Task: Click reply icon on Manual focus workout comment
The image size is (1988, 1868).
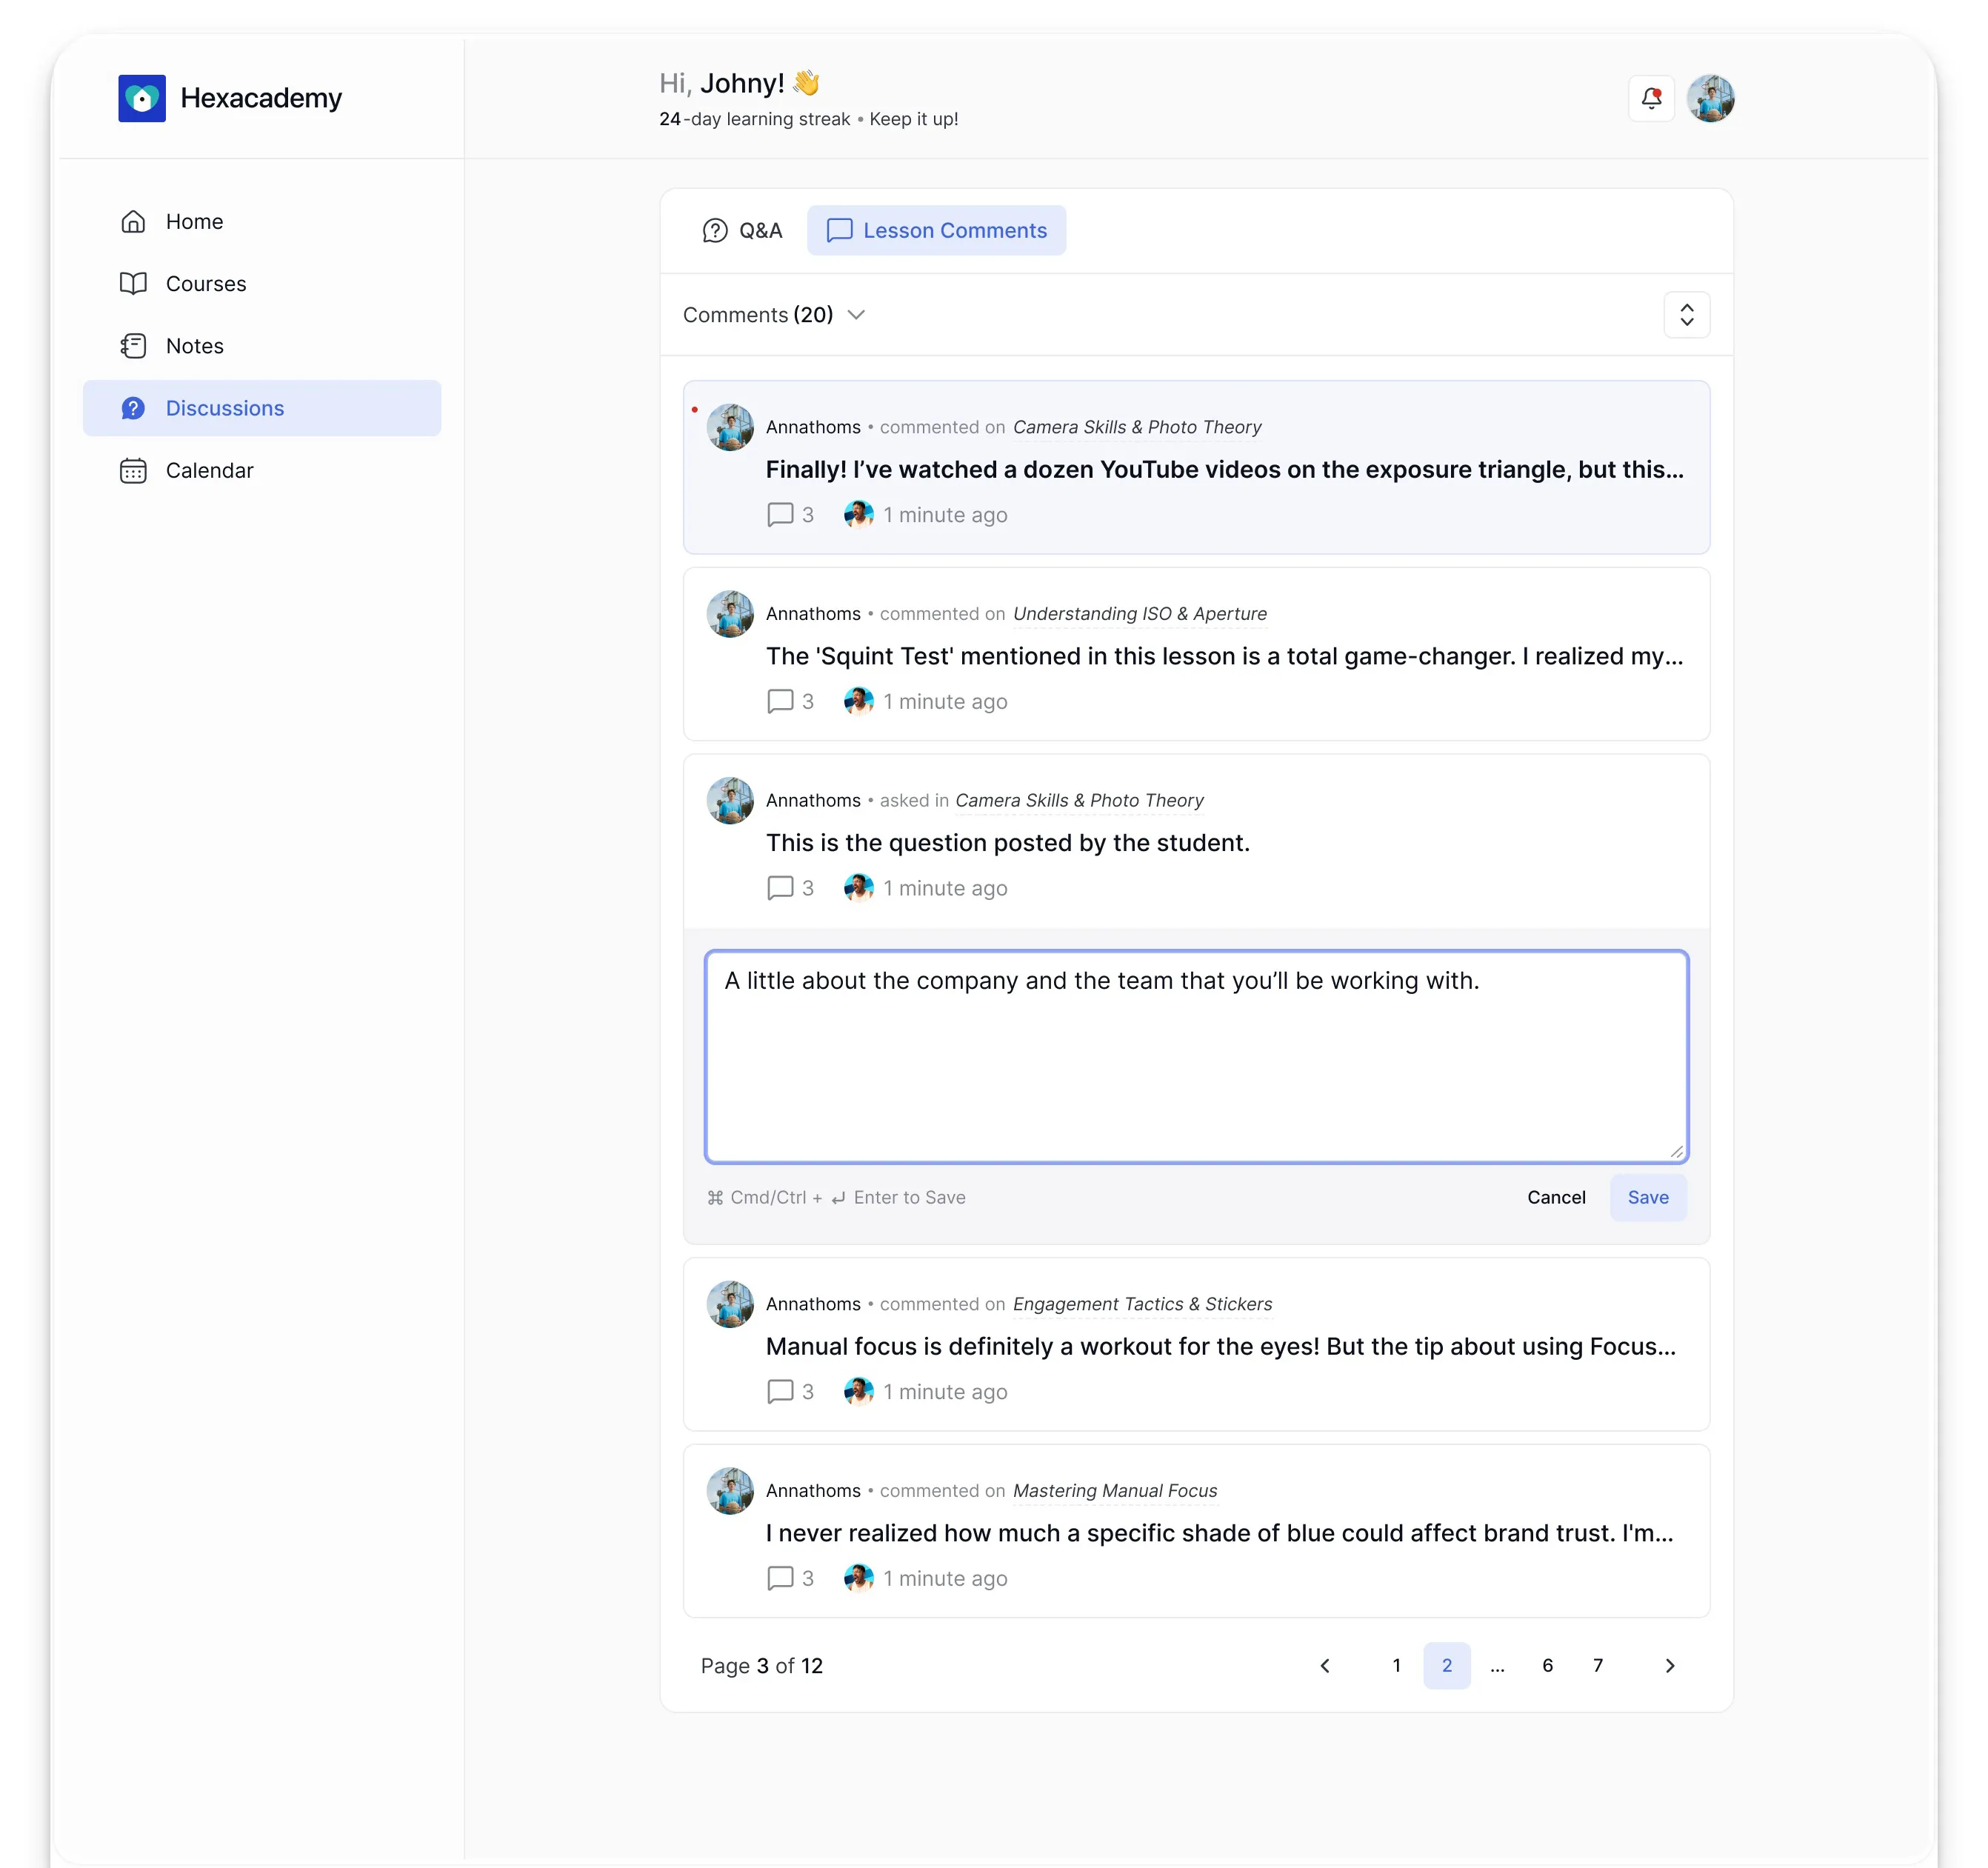Action: coord(780,1392)
